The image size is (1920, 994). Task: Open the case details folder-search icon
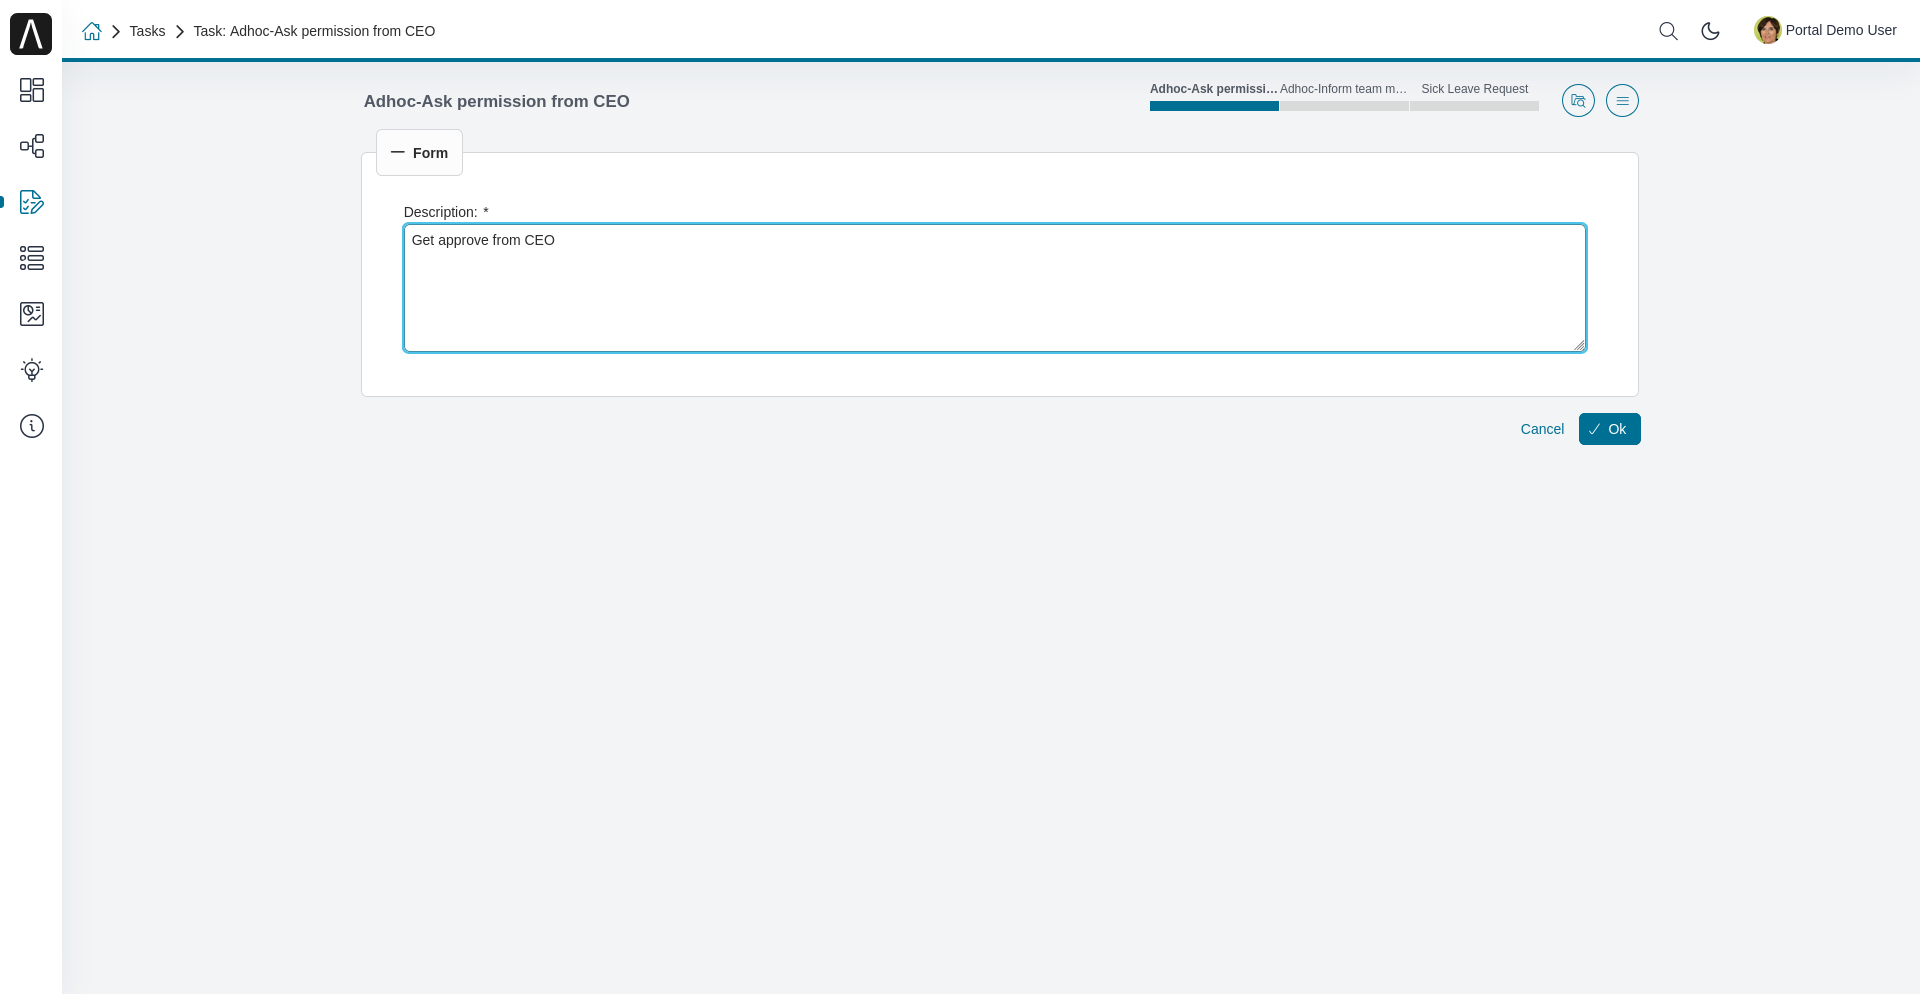(1578, 101)
